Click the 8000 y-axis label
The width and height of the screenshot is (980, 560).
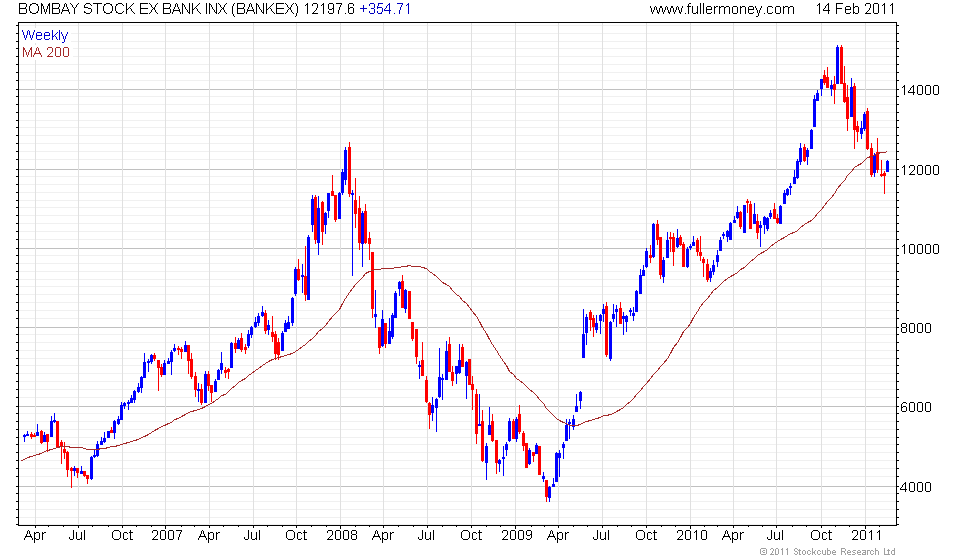(916, 328)
